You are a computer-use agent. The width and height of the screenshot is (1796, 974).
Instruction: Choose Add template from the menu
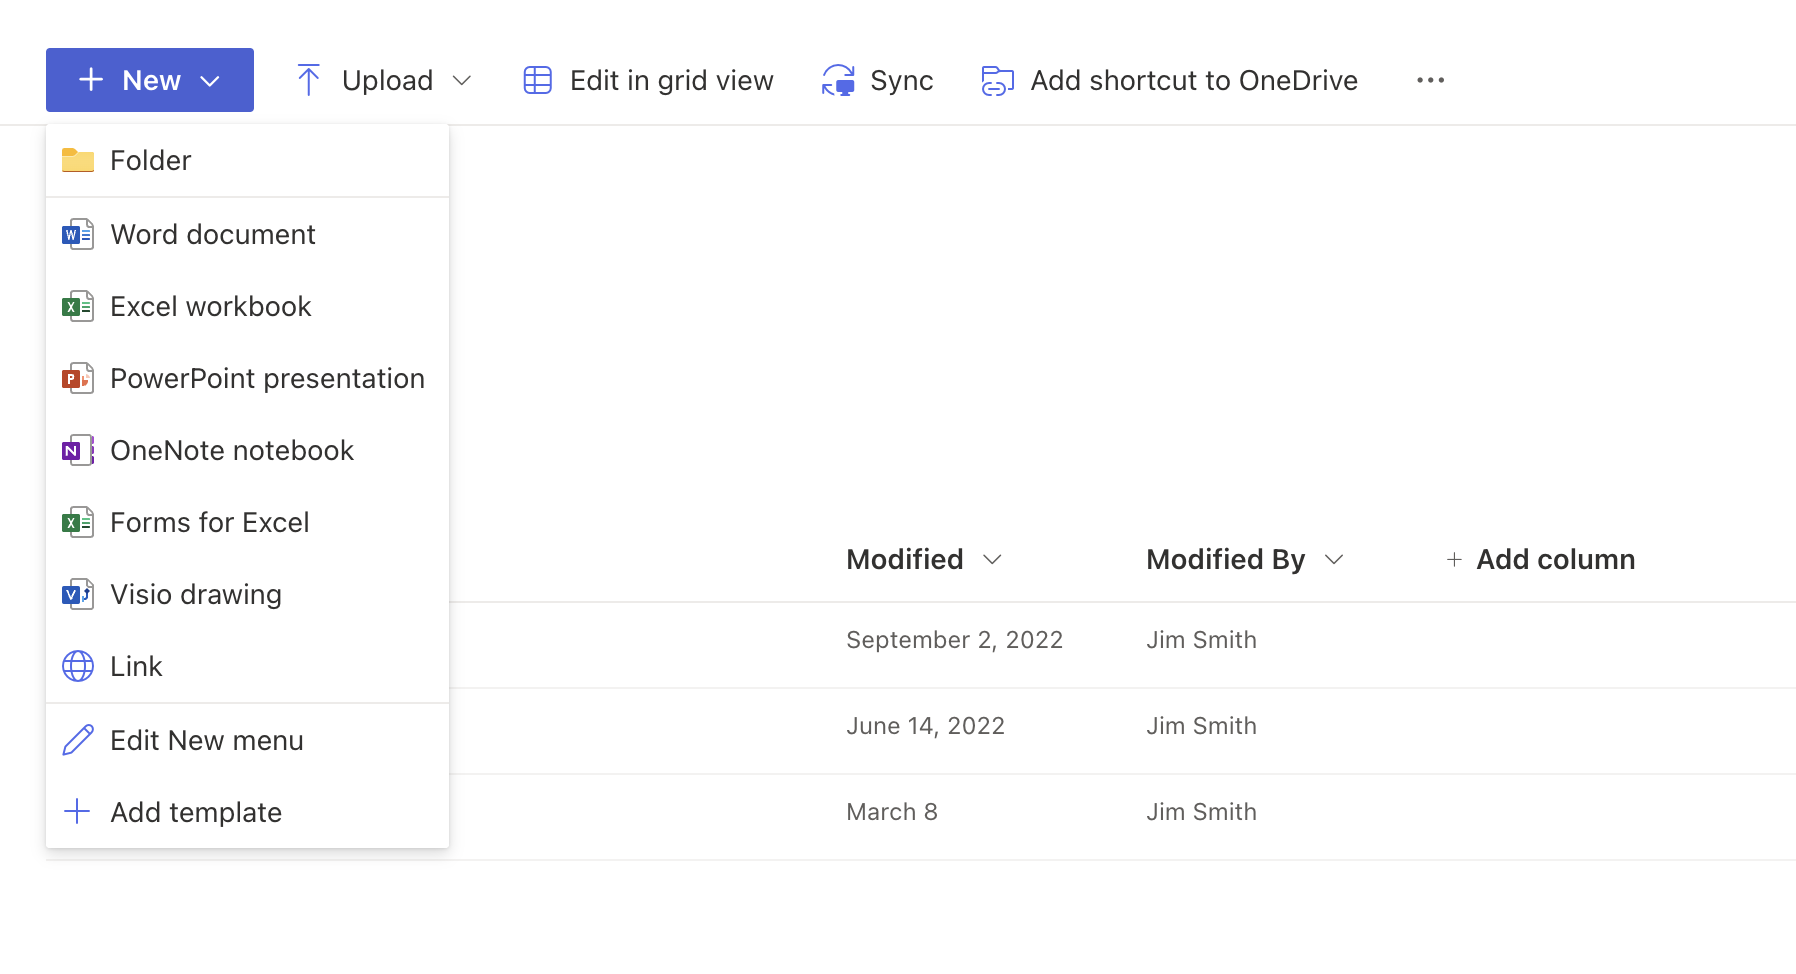(x=196, y=812)
